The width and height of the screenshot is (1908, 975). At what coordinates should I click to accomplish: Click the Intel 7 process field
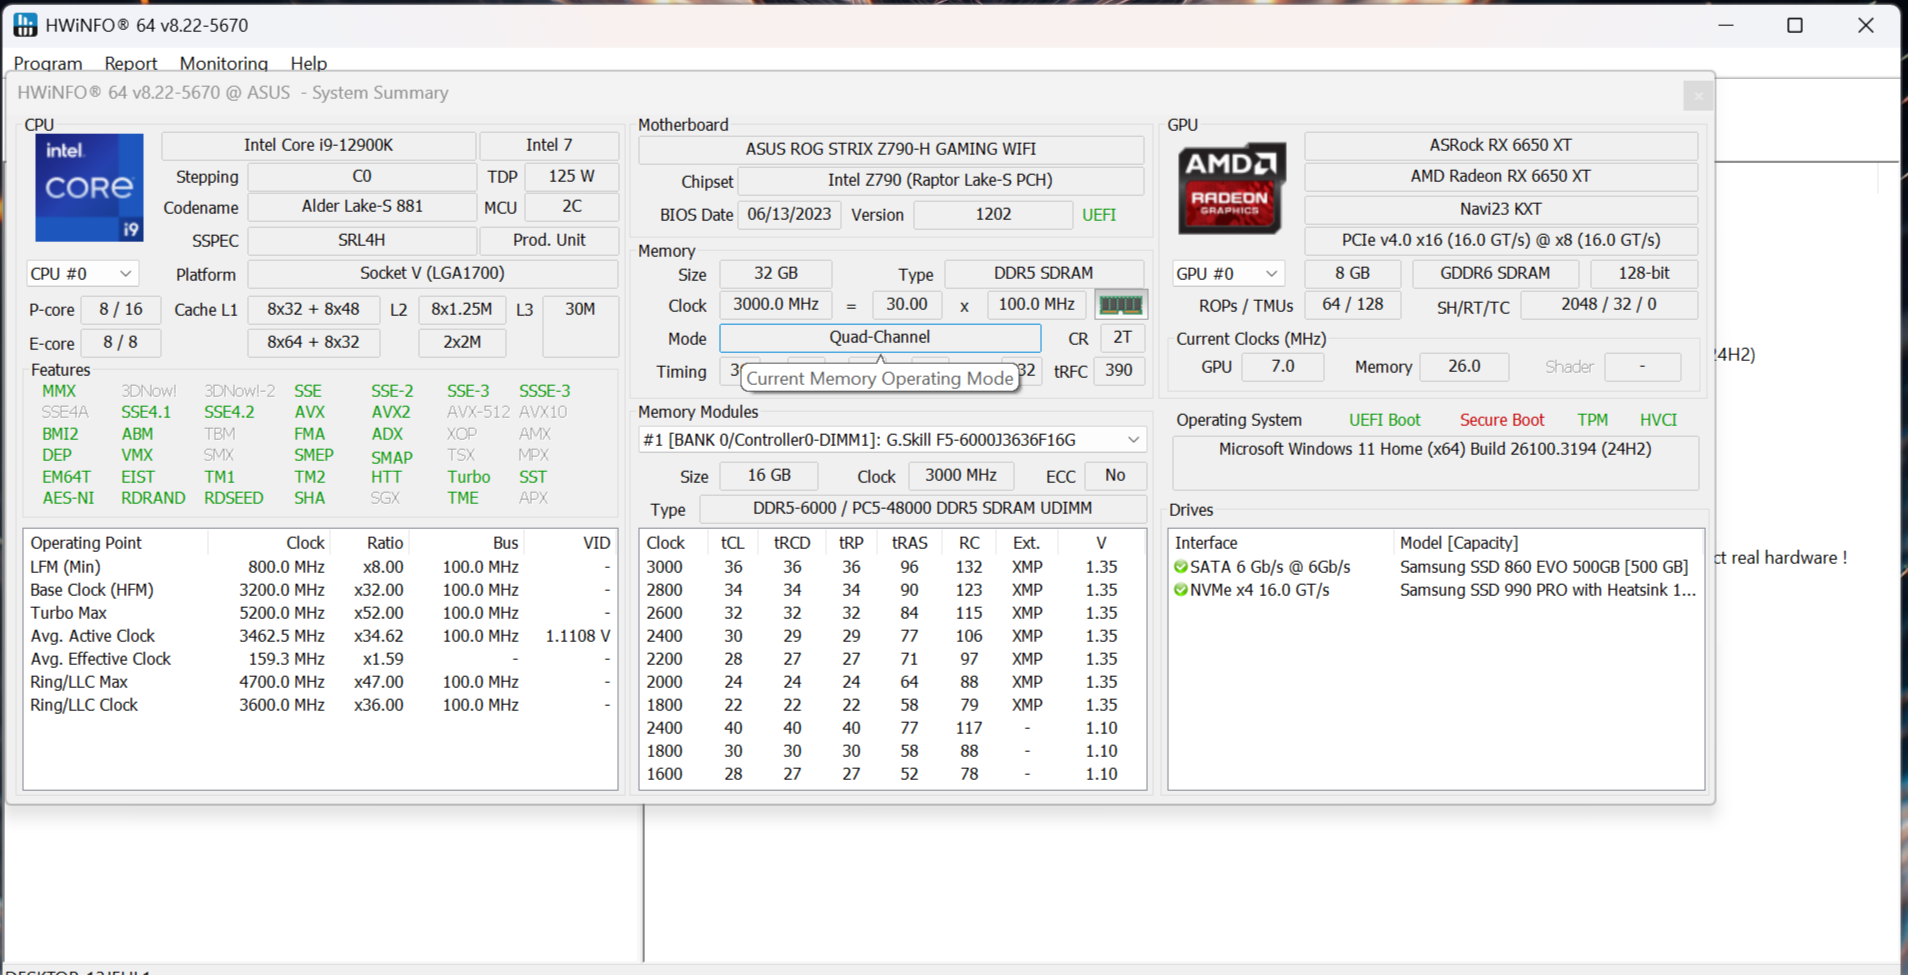(x=549, y=146)
